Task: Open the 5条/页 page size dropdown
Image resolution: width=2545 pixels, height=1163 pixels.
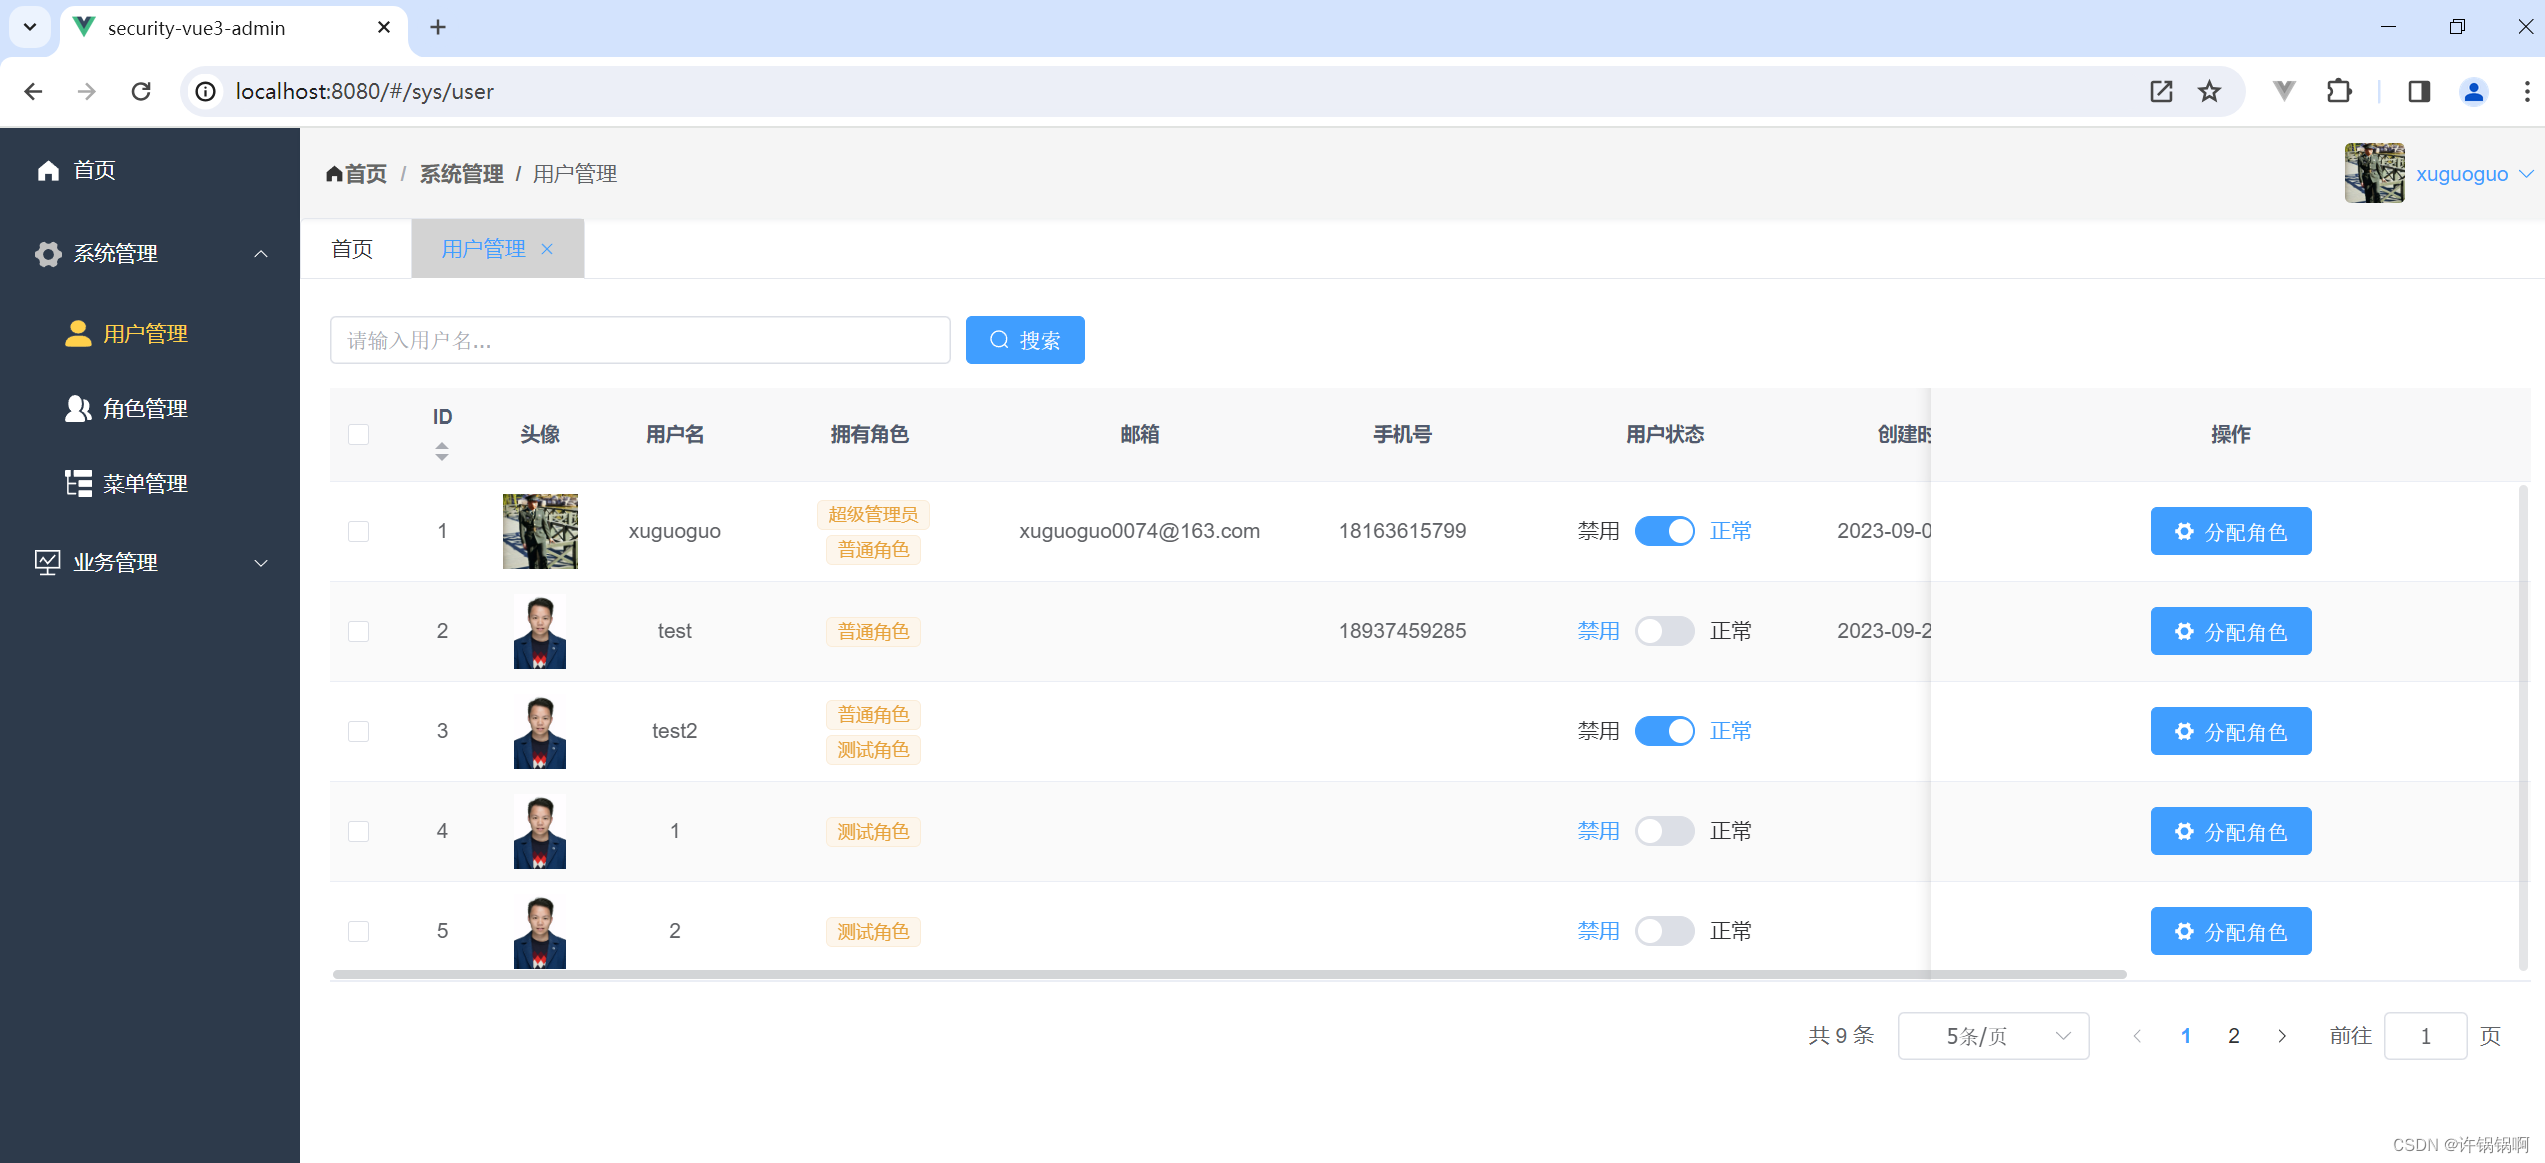Action: pyautogui.click(x=1993, y=1036)
